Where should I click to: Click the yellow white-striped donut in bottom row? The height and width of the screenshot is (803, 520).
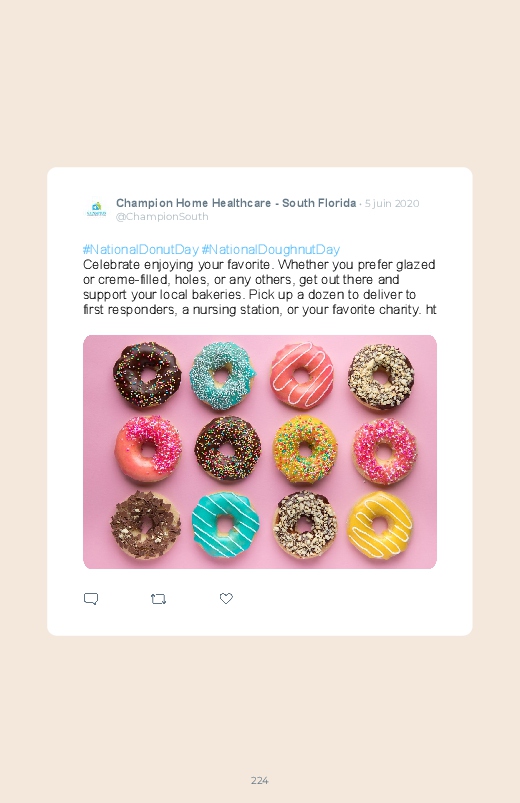pyautogui.click(x=380, y=525)
